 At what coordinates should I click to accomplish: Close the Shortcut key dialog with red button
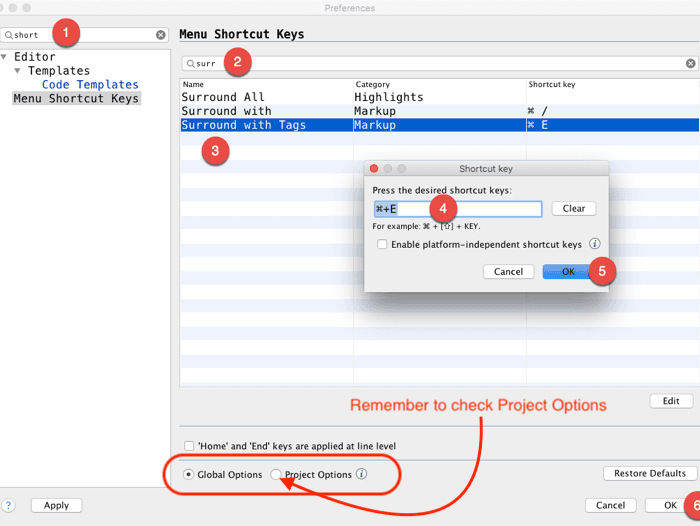pyautogui.click(x=374, y=169)
